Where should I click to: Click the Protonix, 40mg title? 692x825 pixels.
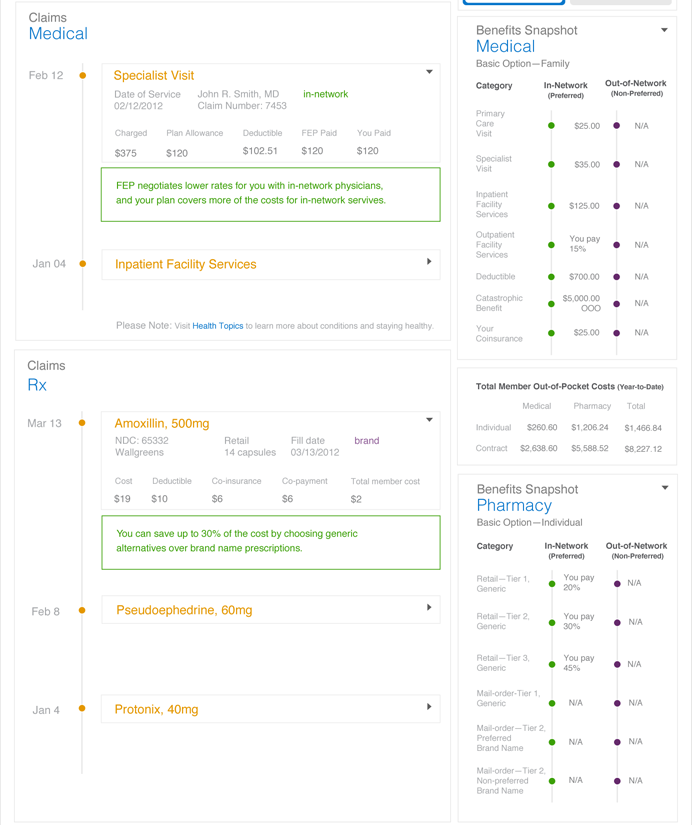[156, 709]
